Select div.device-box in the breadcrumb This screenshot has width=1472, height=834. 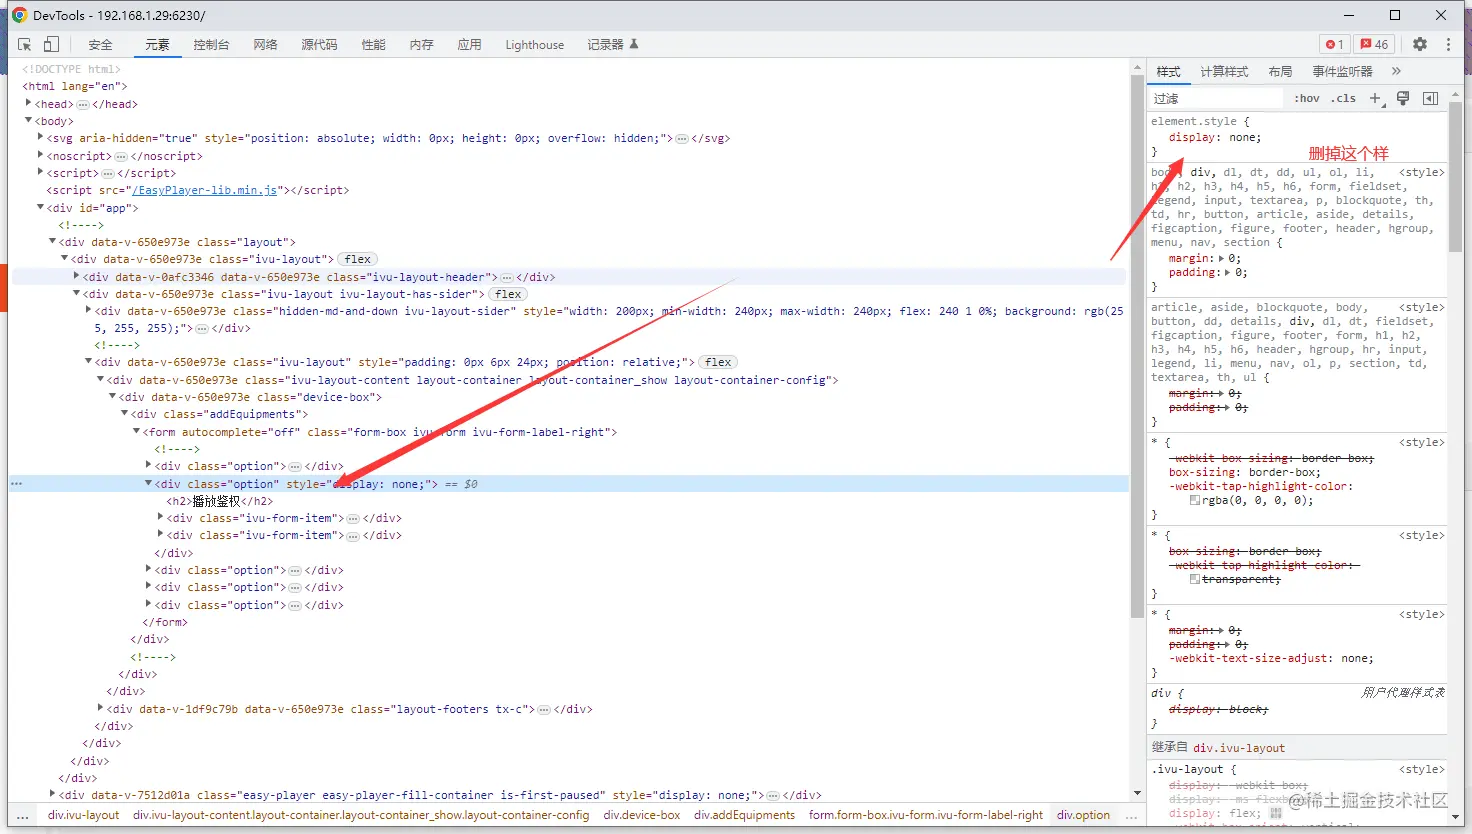pyautogui.click(x=642, y=815)
